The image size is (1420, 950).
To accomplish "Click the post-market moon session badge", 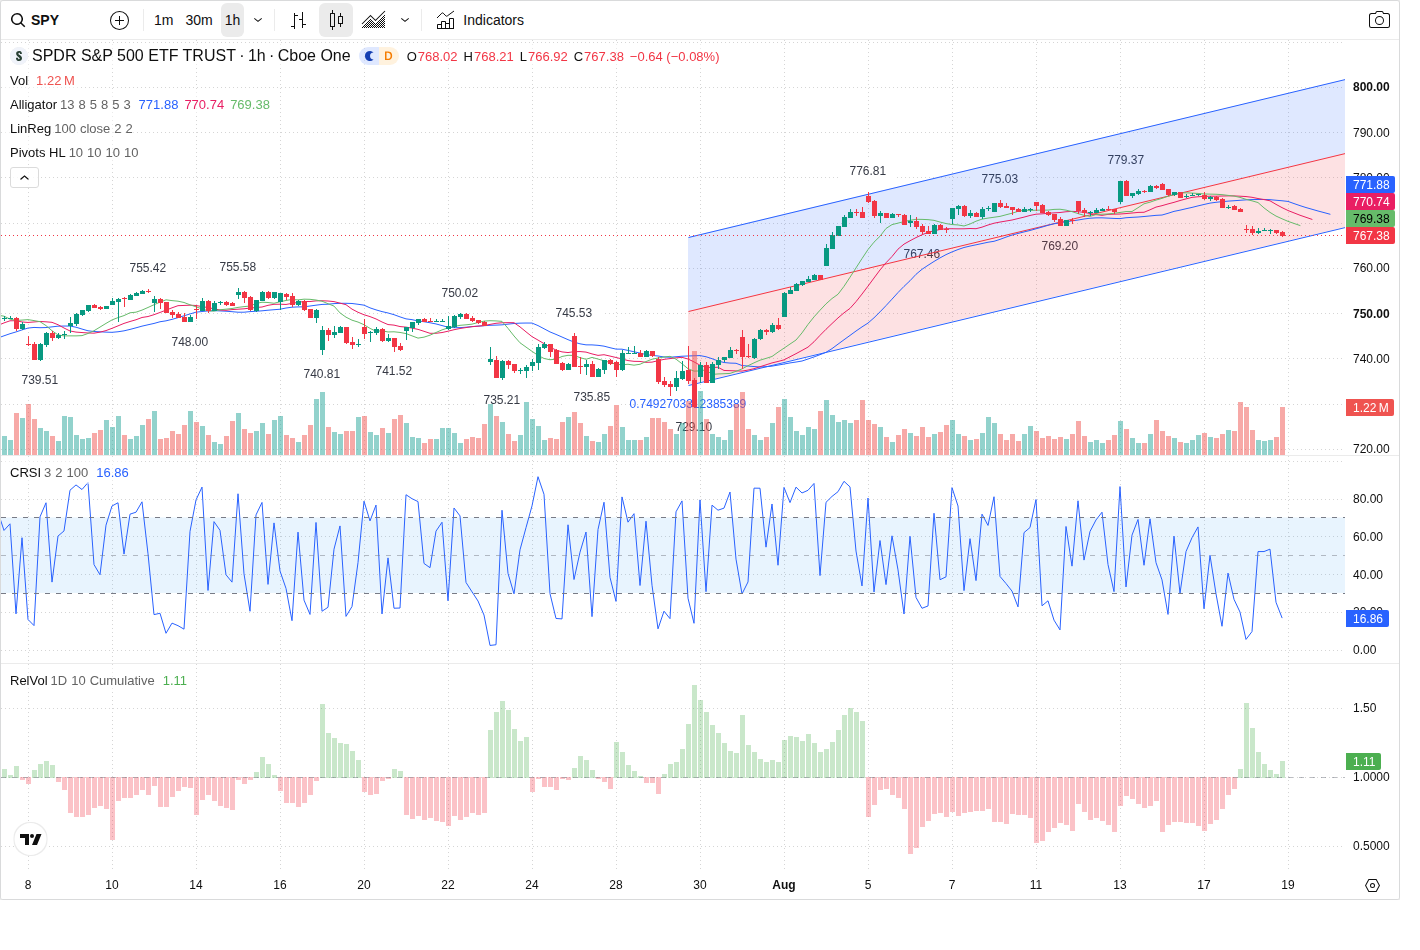I will (369, 56).
